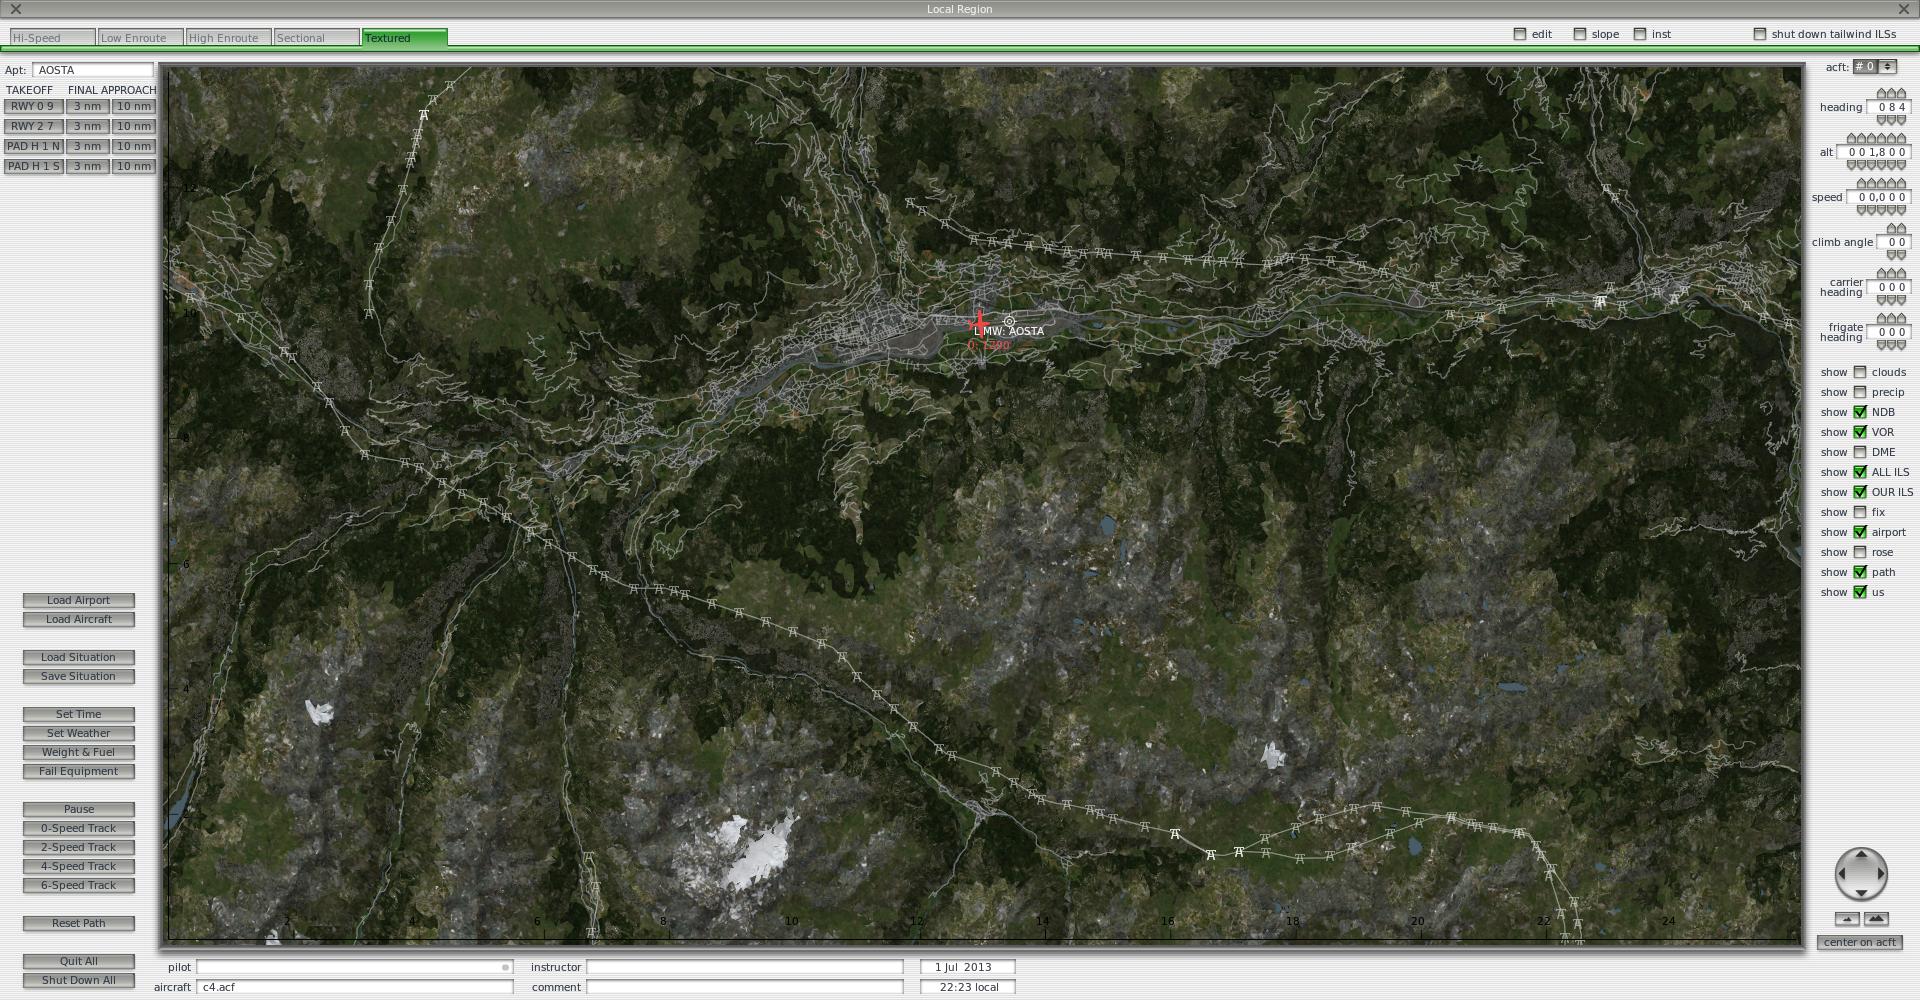Switch to the Low Enroute tab
1920x1000 pixels.
point(140,38)
